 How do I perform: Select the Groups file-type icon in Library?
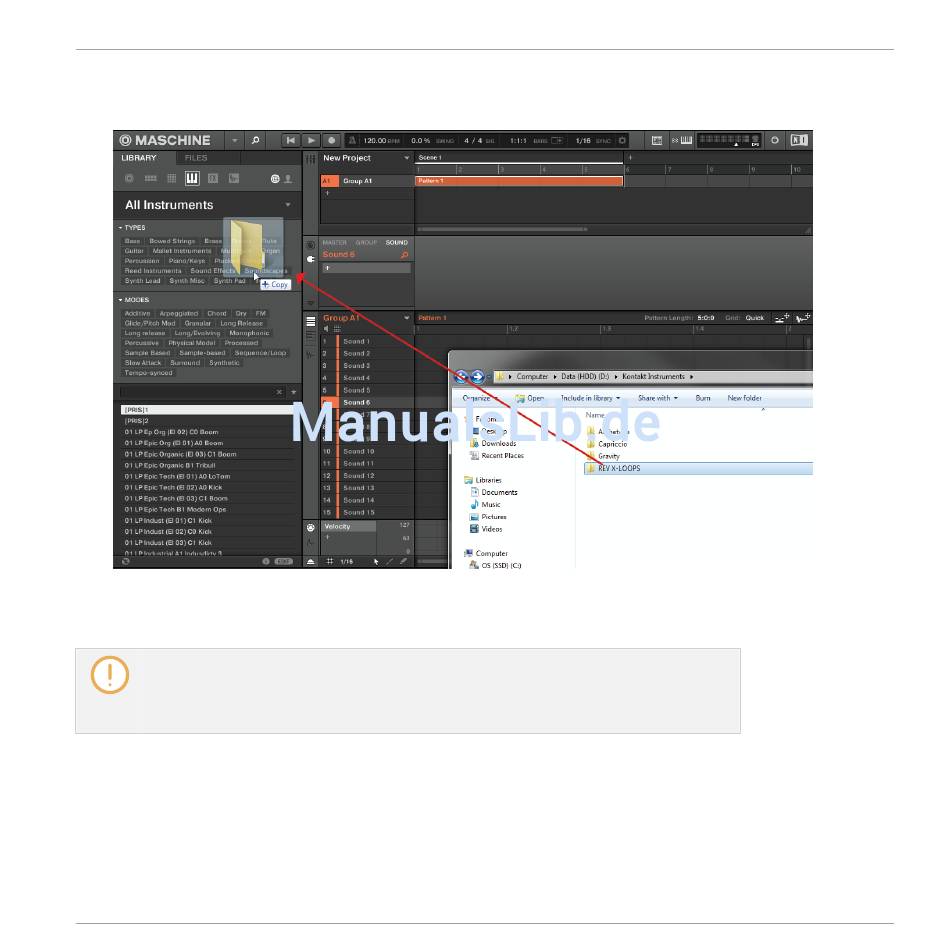[x=150, y=178]
